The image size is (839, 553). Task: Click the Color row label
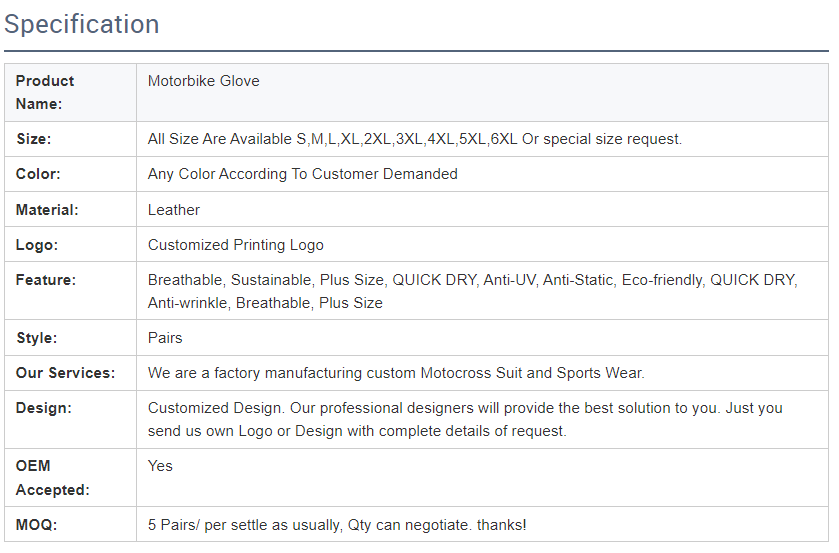click(x=38, y=174)
